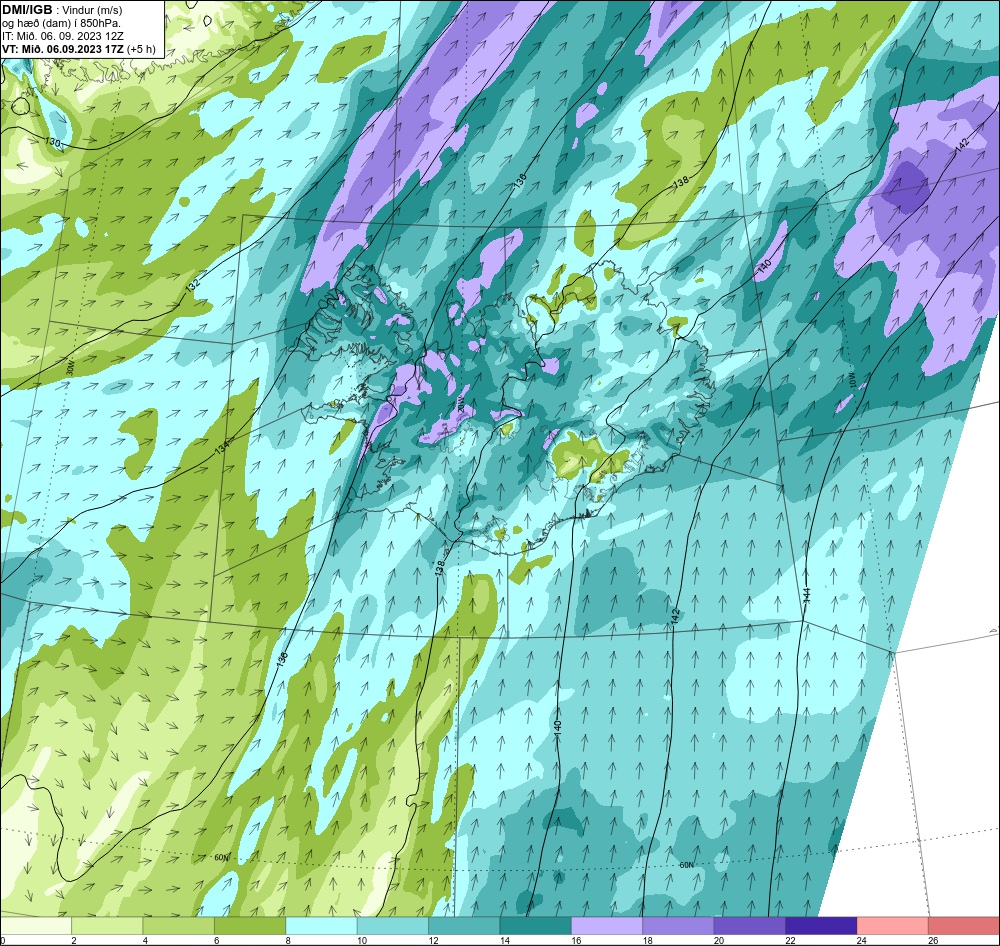Click the light green 2–4 m/s legend swatch
This screenshot has height=946, width=1000.
pyautogui.click(x=107, y=925)
